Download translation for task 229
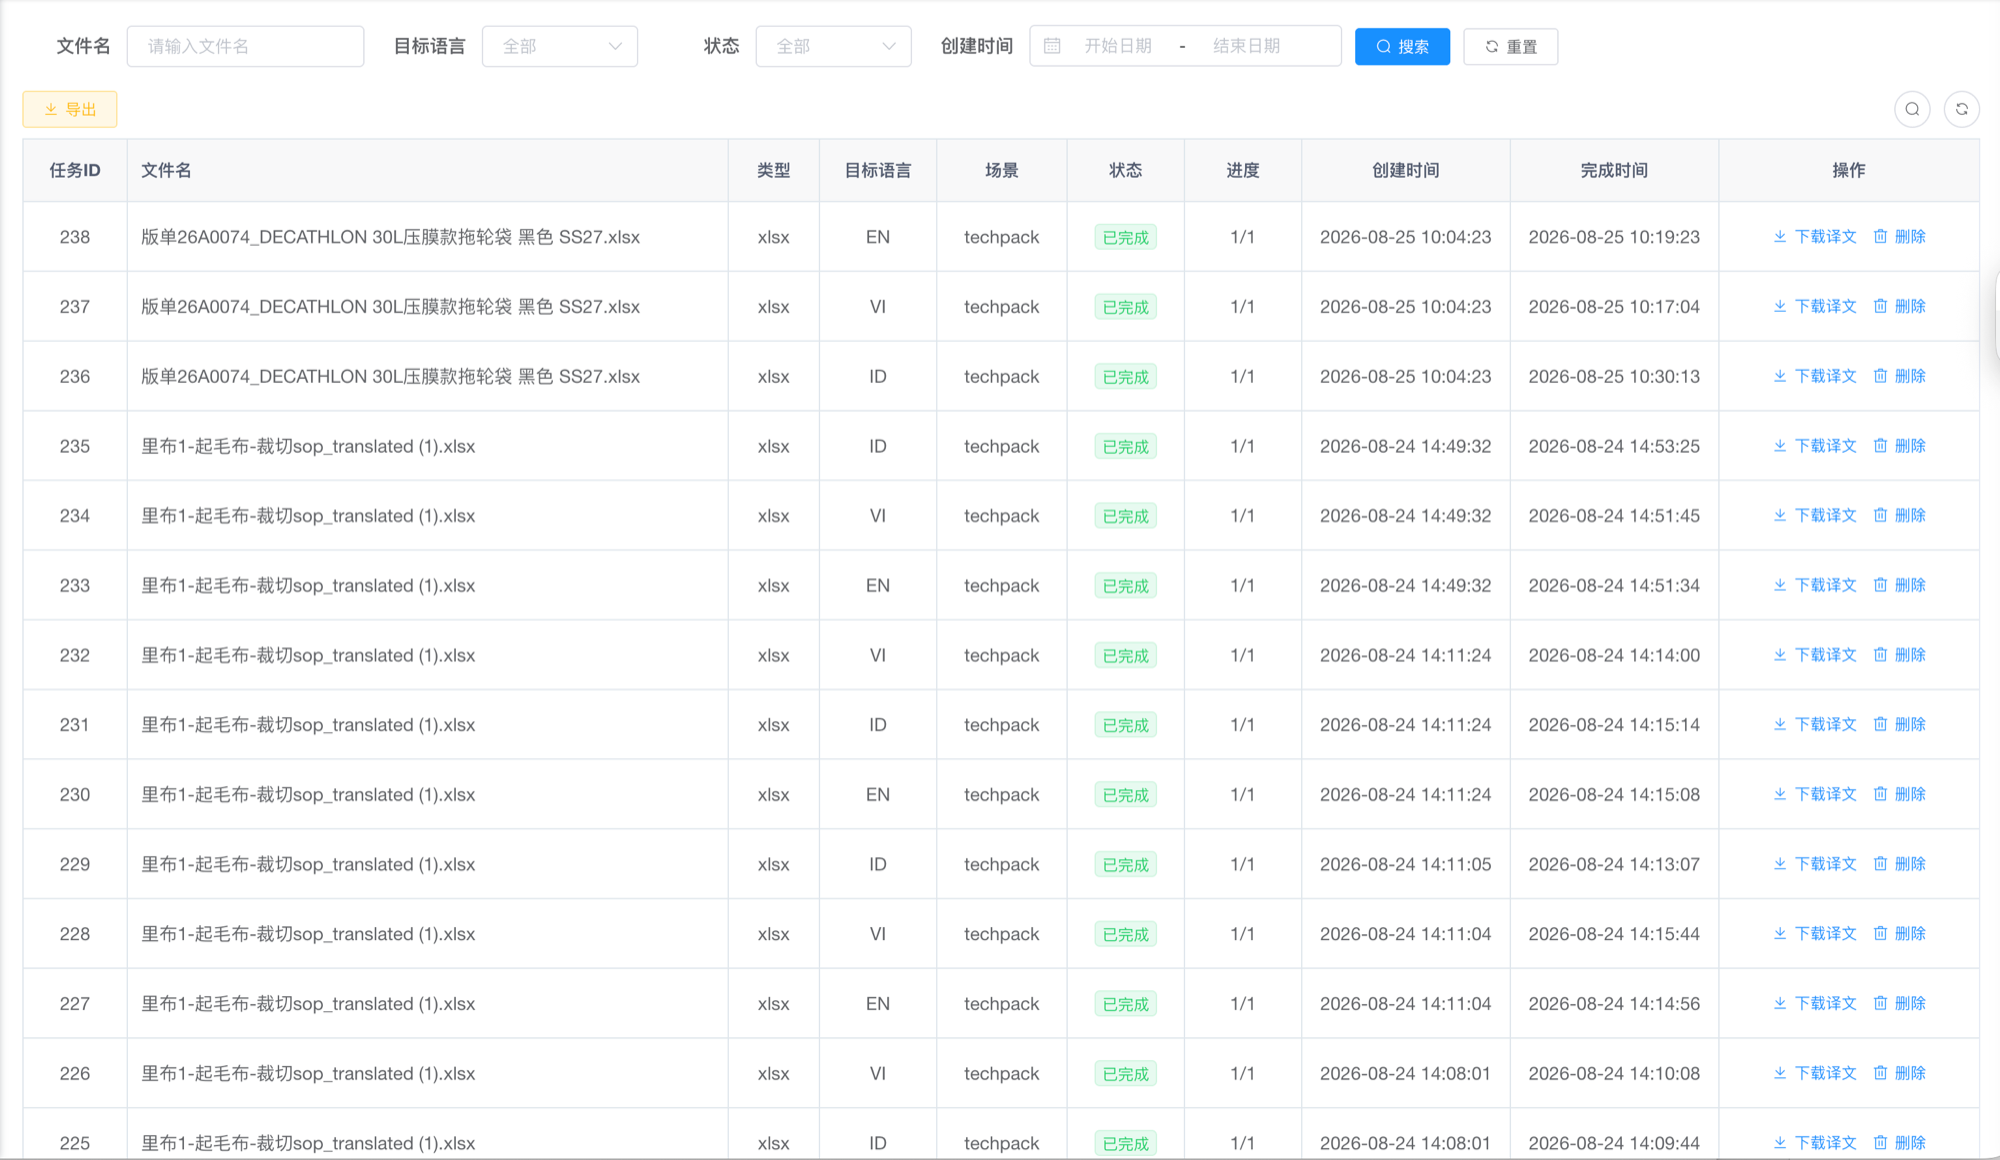2000x1160 pixels. click(1814, 864)
